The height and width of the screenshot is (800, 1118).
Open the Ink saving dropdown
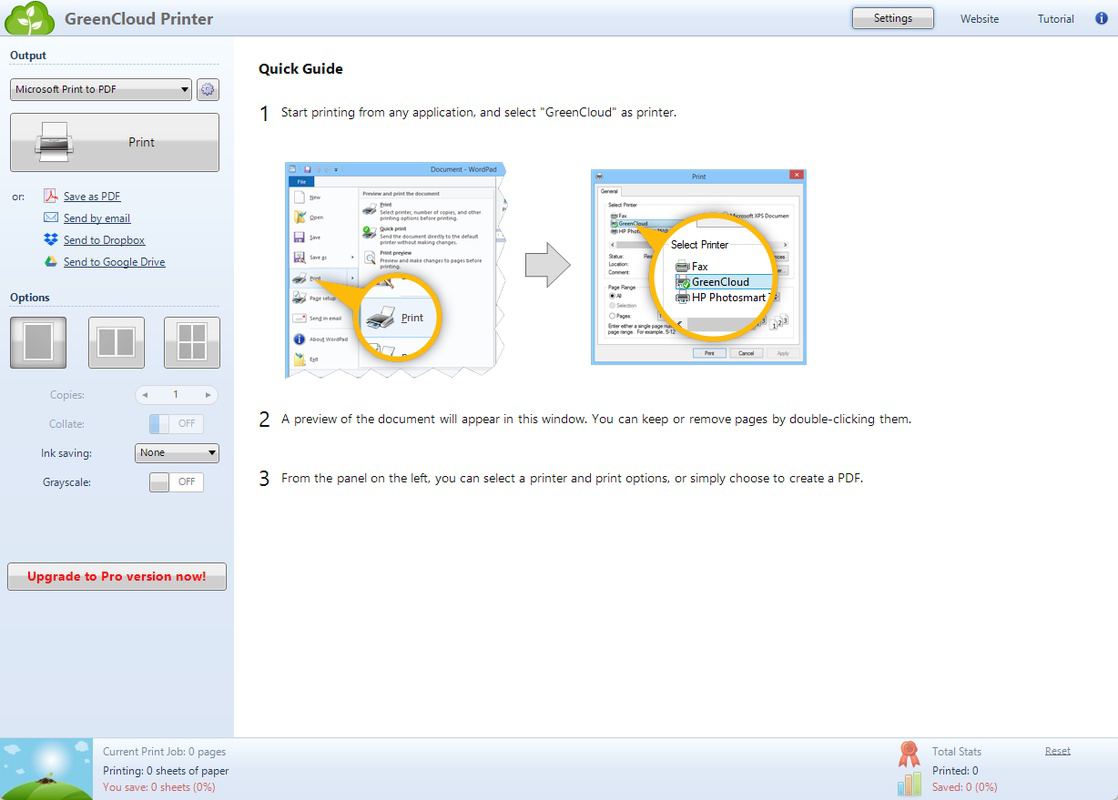pyautogui.click(x=177, y=453)
